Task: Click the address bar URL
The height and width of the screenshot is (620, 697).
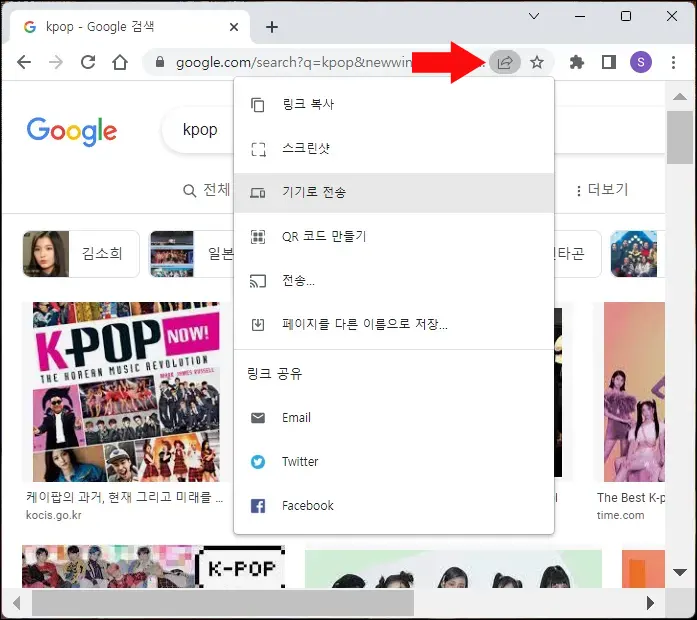Action: (x=293, y=62)
